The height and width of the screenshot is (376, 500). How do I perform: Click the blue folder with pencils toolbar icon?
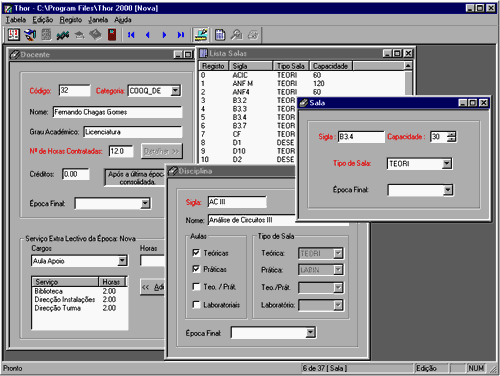pyautogui.click(x=30, y=35)
